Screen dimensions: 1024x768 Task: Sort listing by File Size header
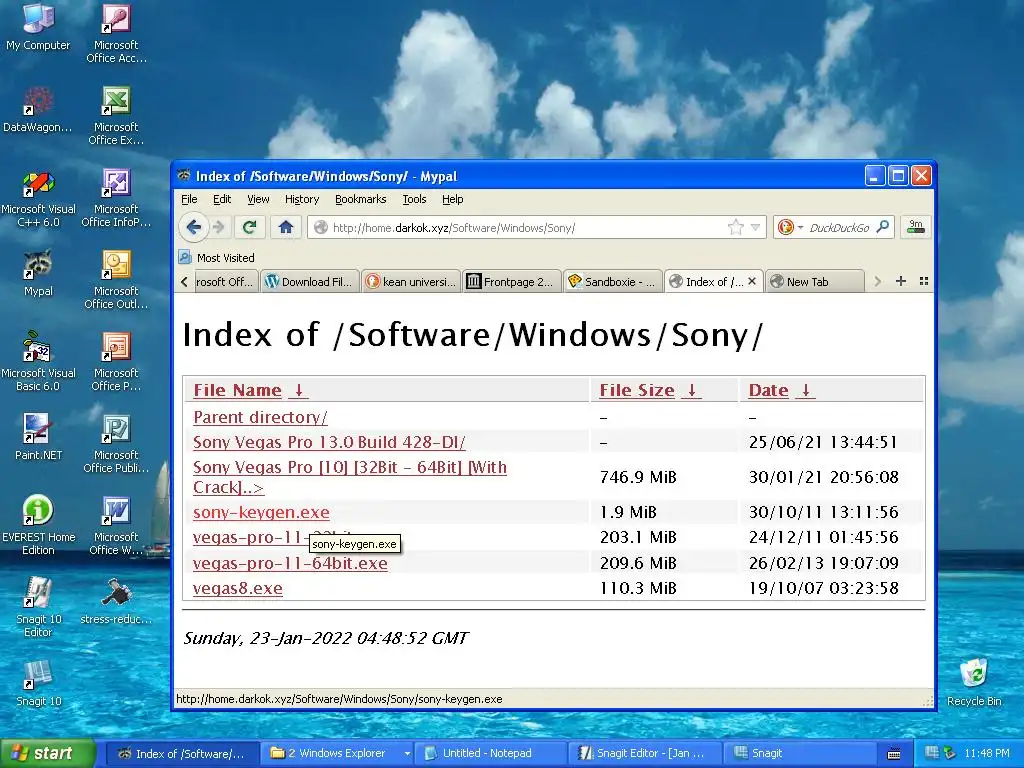649,390
